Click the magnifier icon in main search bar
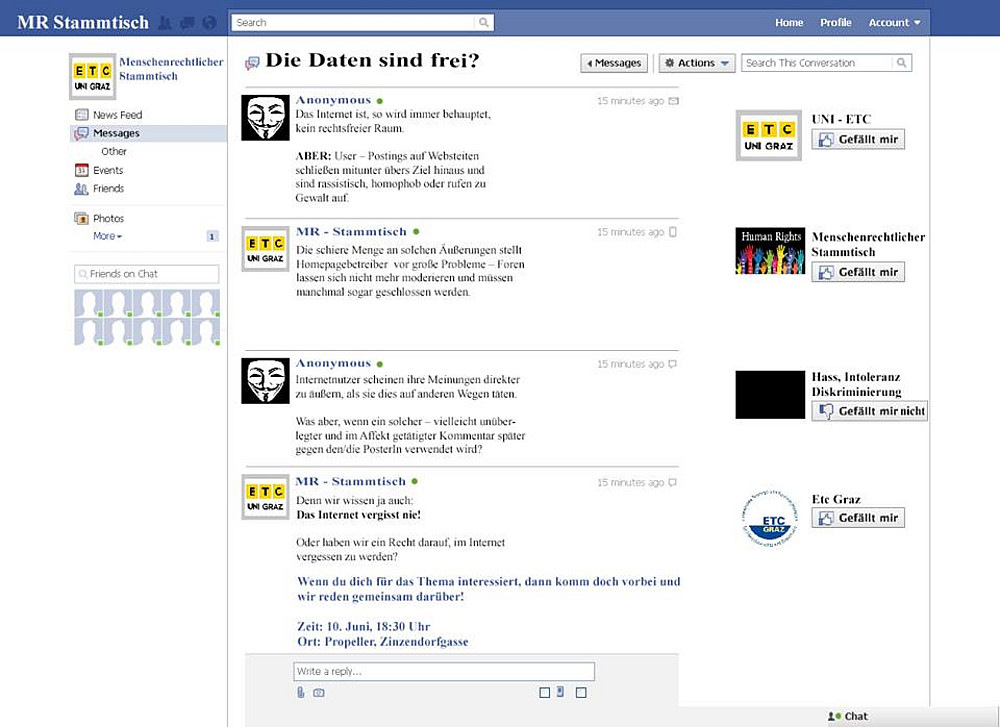 click(484, 22)
